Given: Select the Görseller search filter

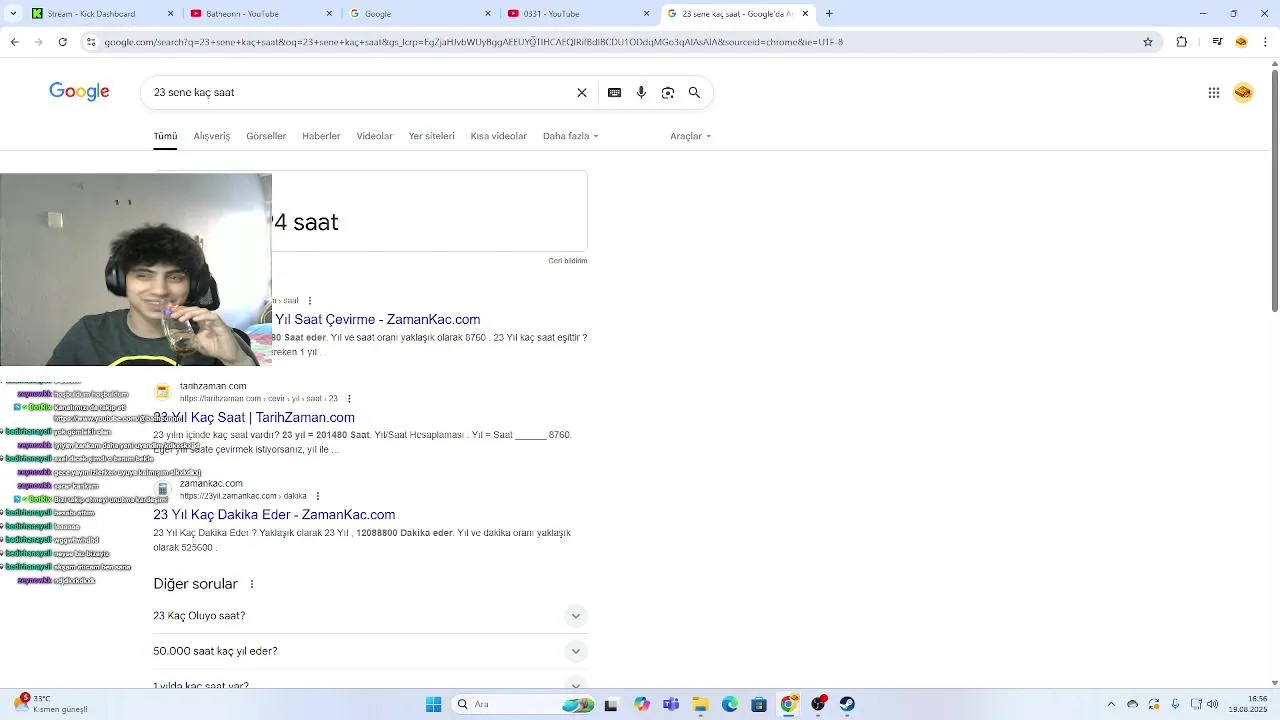Looking at the screenshot, I should [x=266, y=136].
